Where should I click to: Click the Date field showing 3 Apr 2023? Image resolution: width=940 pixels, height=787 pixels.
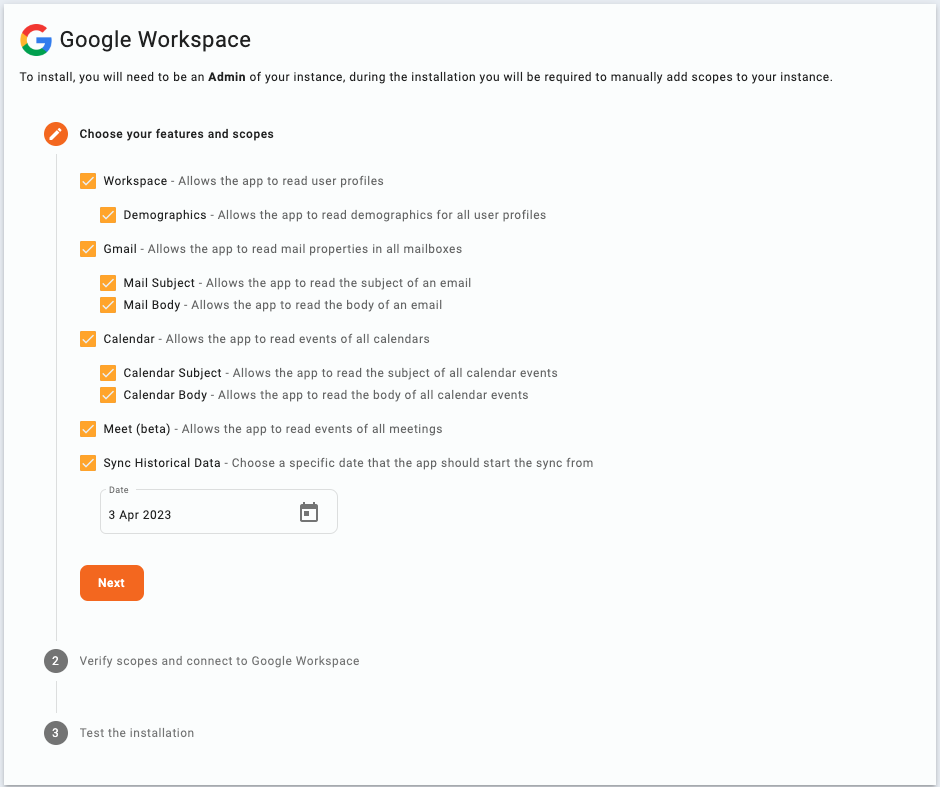[x=219, y=512]
